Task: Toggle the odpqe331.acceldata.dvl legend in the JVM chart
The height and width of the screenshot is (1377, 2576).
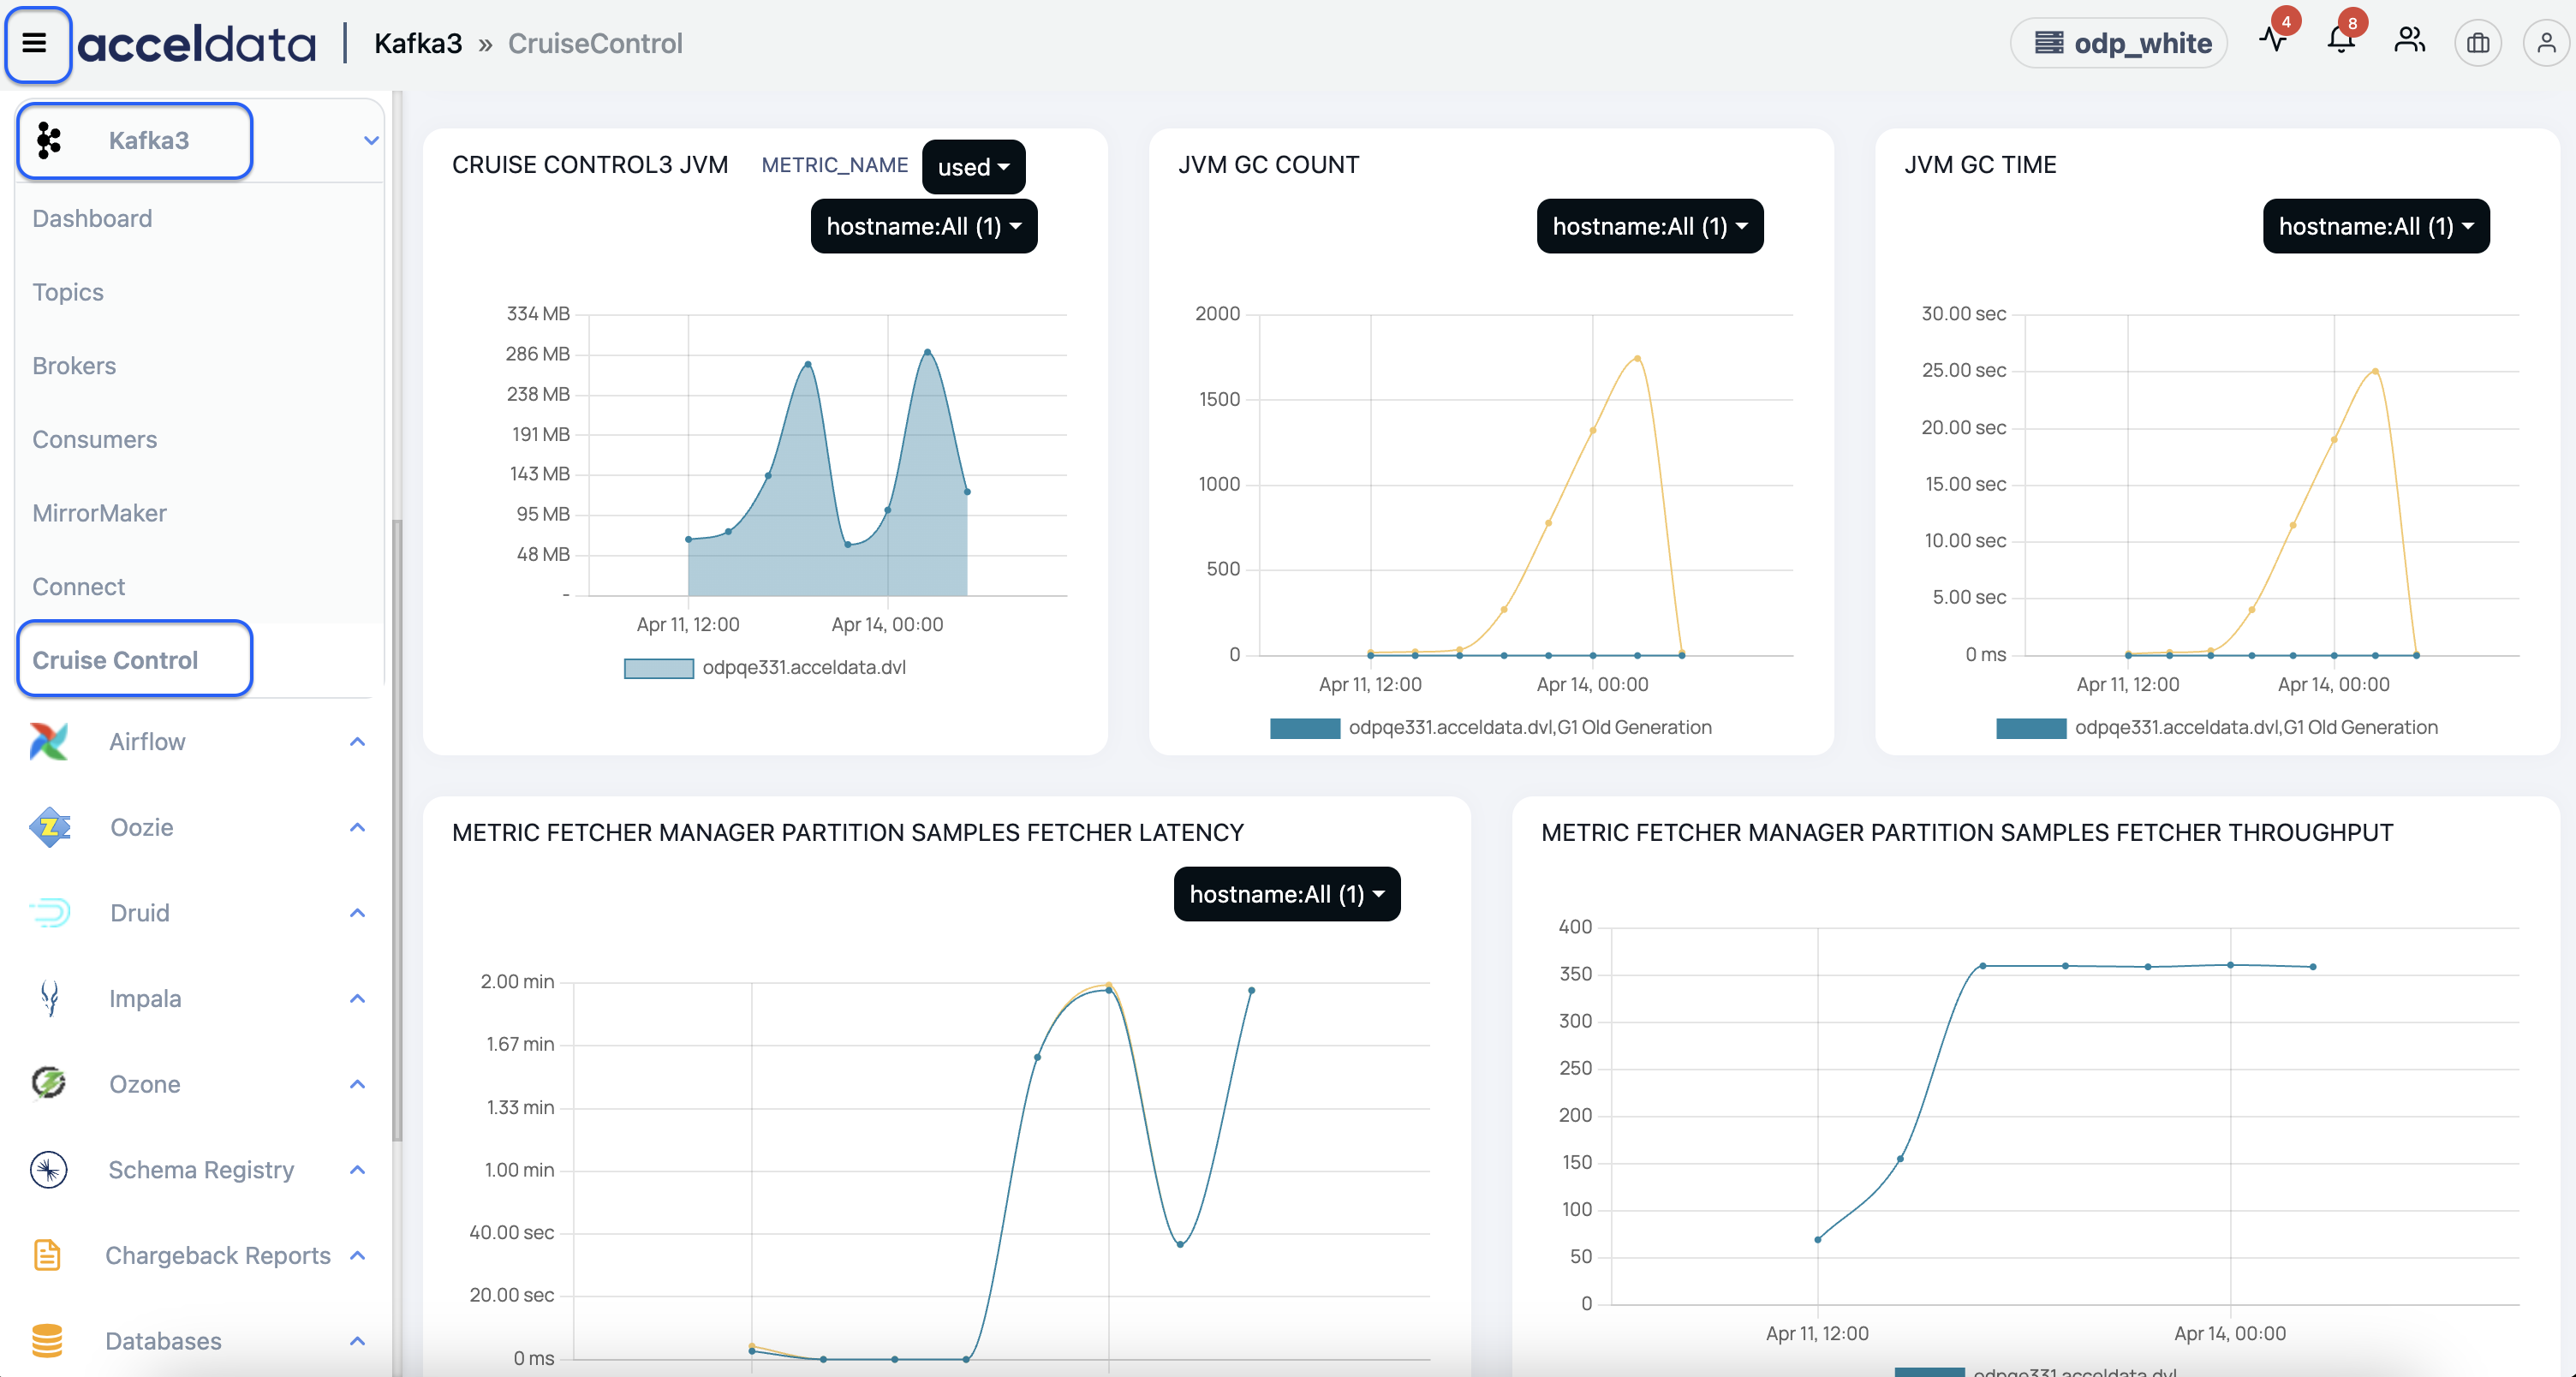Action: [x=765, y=667]
